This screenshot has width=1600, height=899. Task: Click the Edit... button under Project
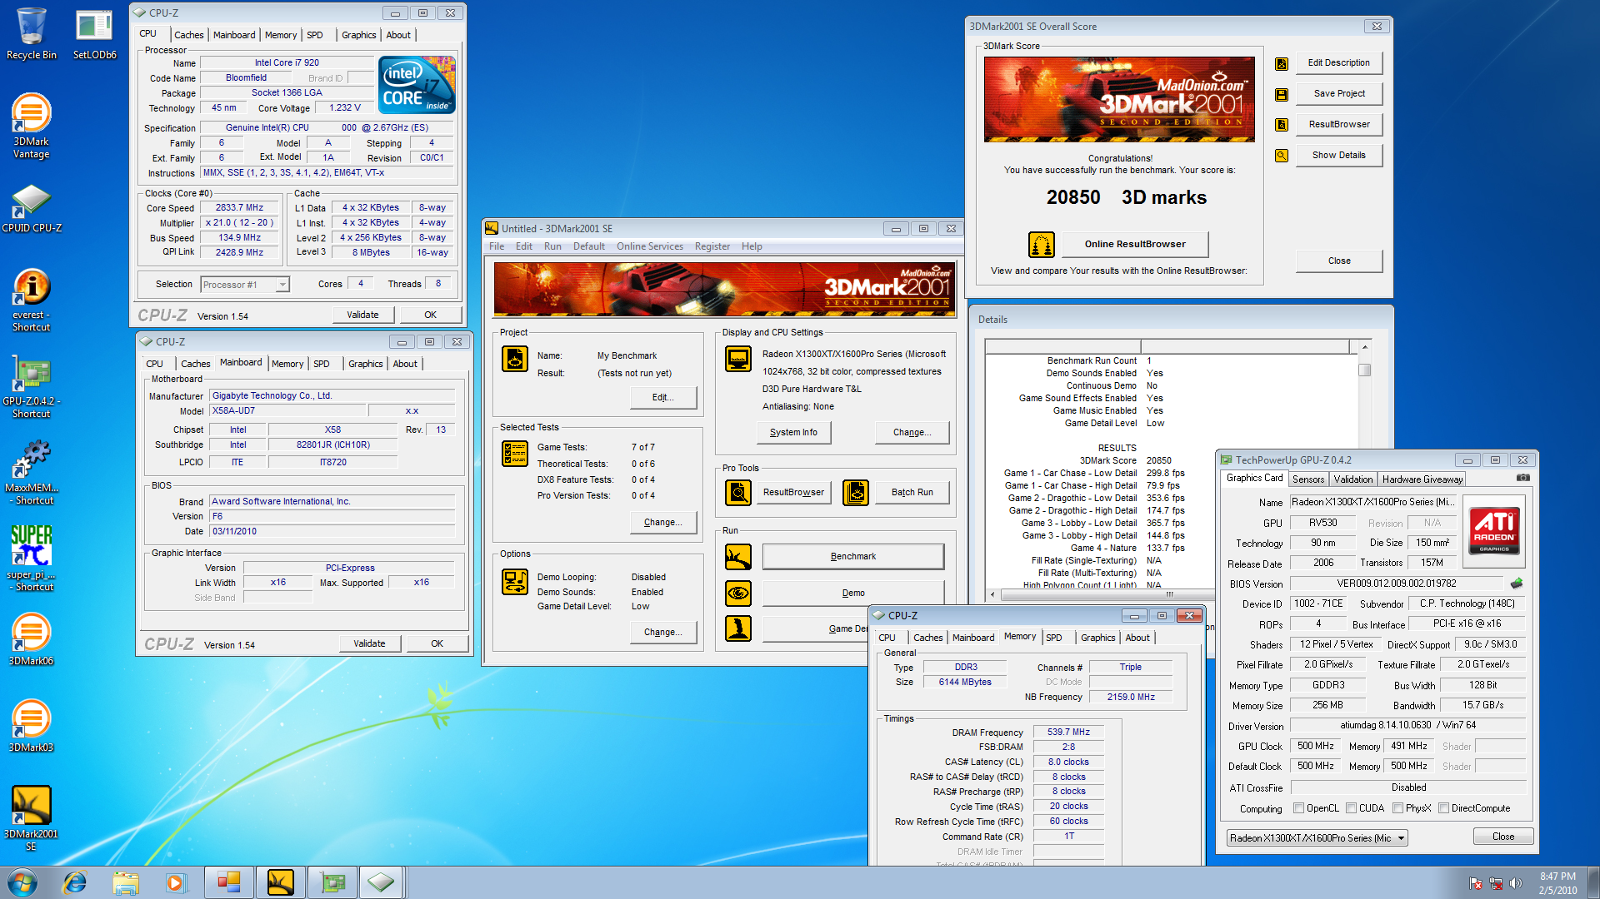coord(663,397)
